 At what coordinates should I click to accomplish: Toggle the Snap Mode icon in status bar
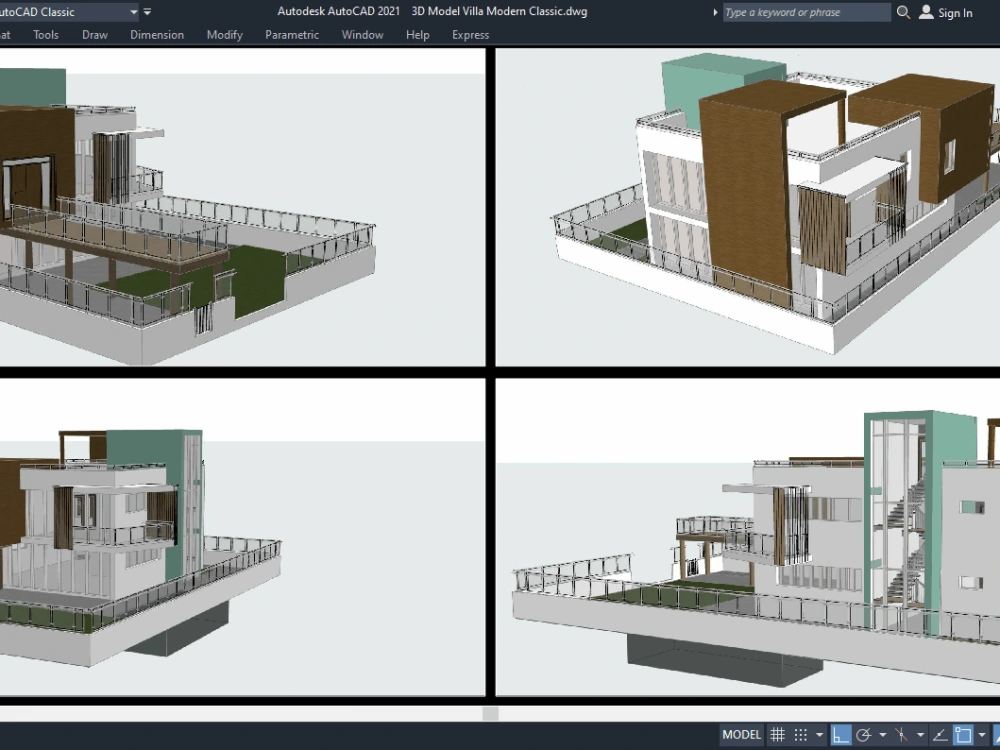point(800,735)
